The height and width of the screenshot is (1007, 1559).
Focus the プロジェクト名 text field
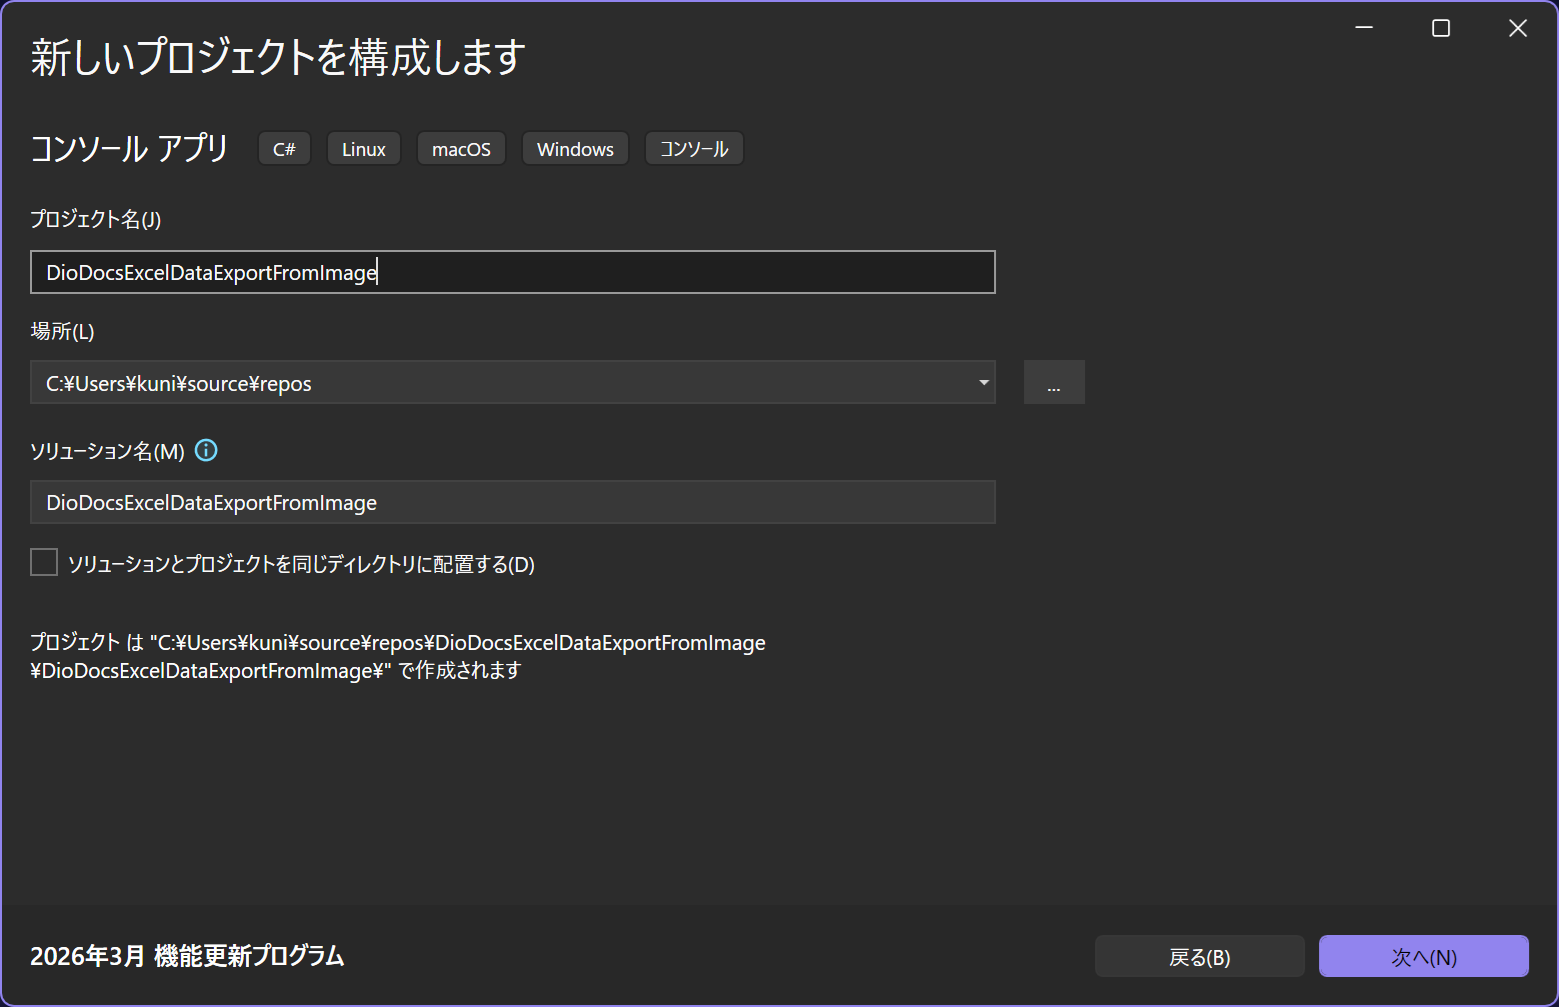click(512, 272)
